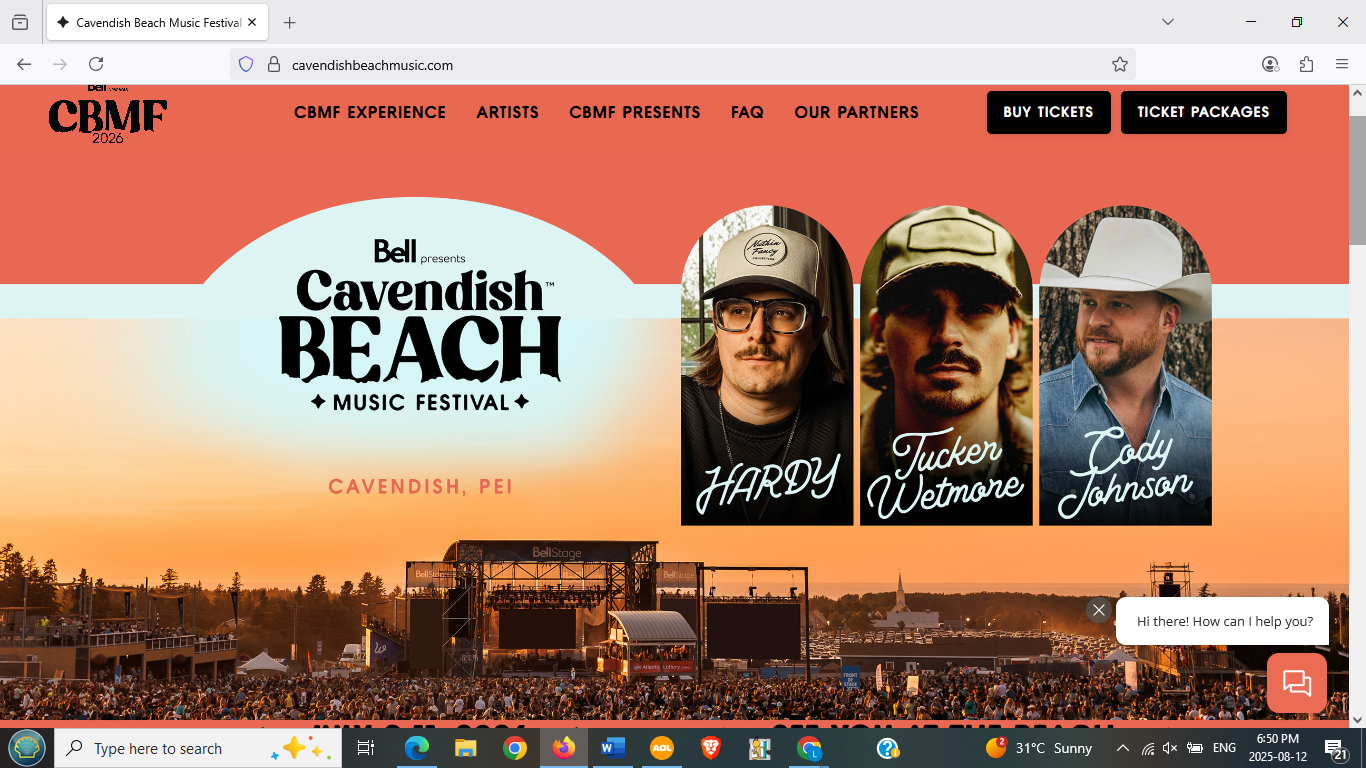Open Google Chrome from taskbar
1366x768 pixels.
[x=514, y=748]
